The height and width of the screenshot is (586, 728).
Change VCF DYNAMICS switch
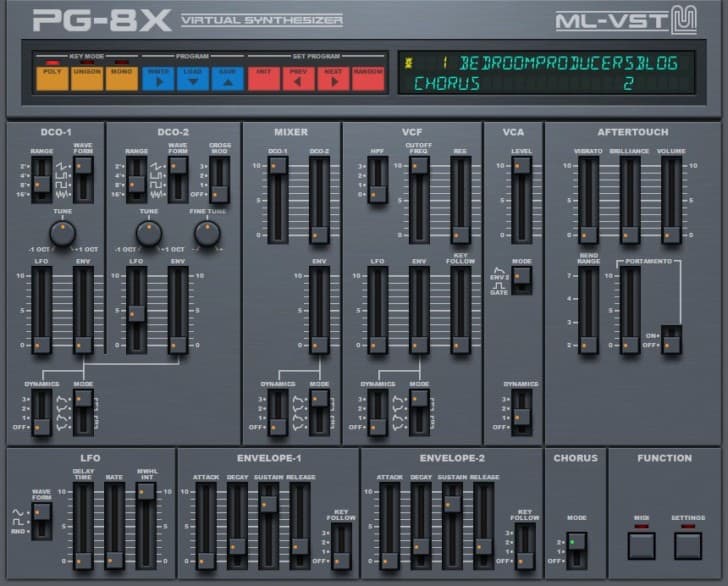[377, 413]
